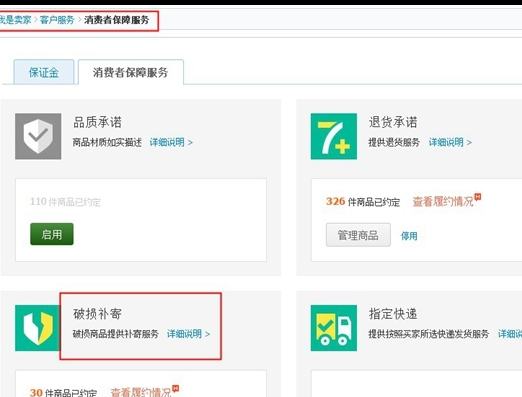The width and height of the screenshot is (522, 397).
Task: Click the 退货承诺 7+ green icon
Action: (334, 136)
